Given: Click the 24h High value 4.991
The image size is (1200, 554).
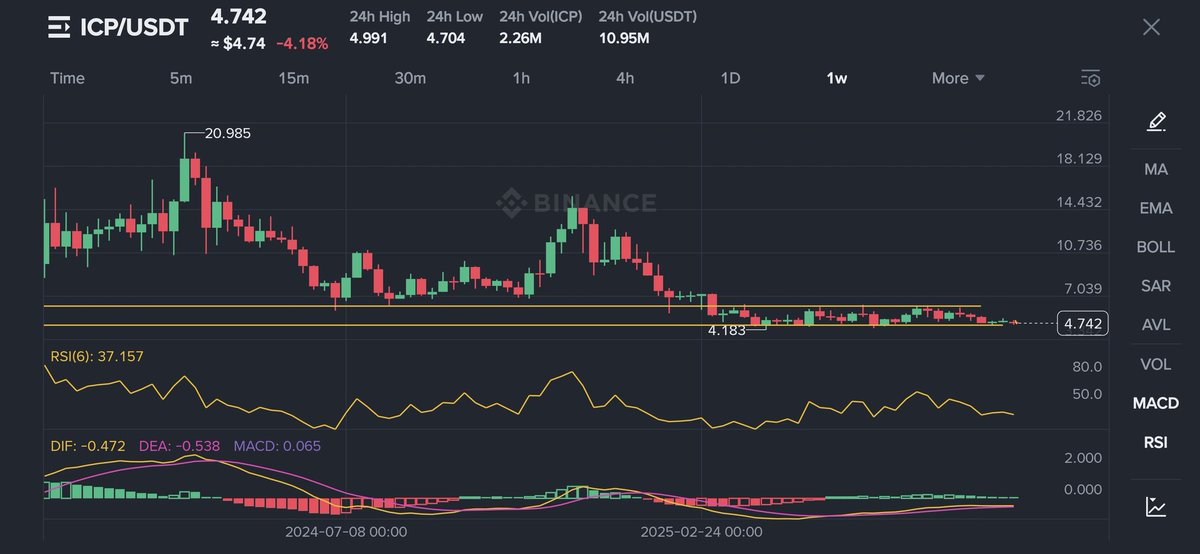Looking at the screenshot, I should tap(369, 38).
